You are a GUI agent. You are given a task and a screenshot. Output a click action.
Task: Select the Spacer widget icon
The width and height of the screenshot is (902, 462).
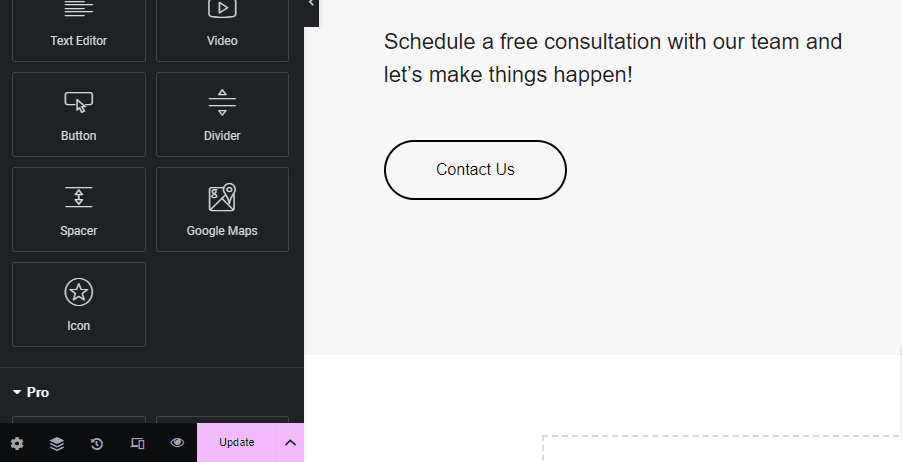78,197
